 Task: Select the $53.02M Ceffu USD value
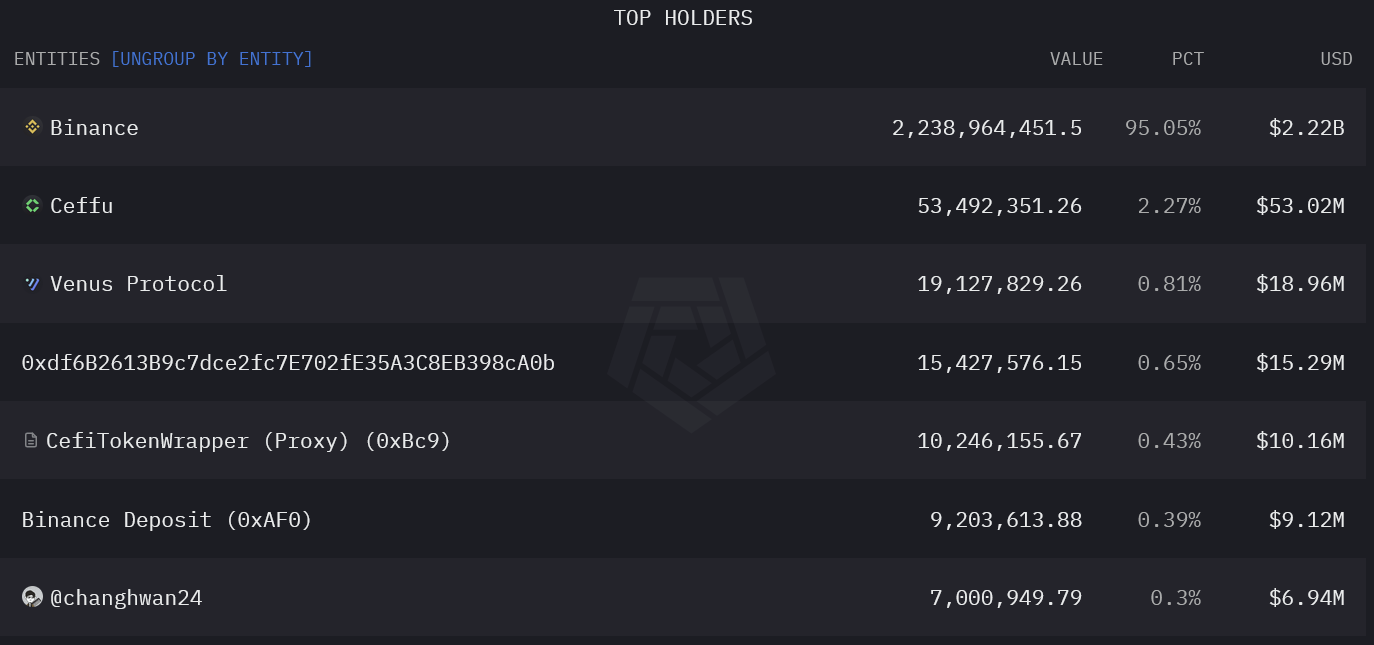[x=1300, y=206]
